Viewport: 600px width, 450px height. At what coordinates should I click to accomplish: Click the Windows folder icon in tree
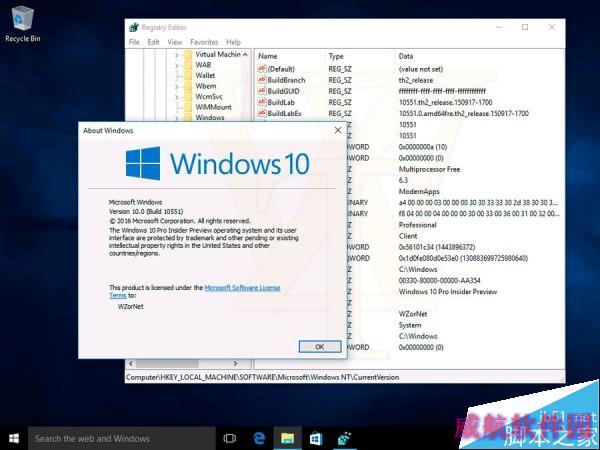[x=188, y=117]
